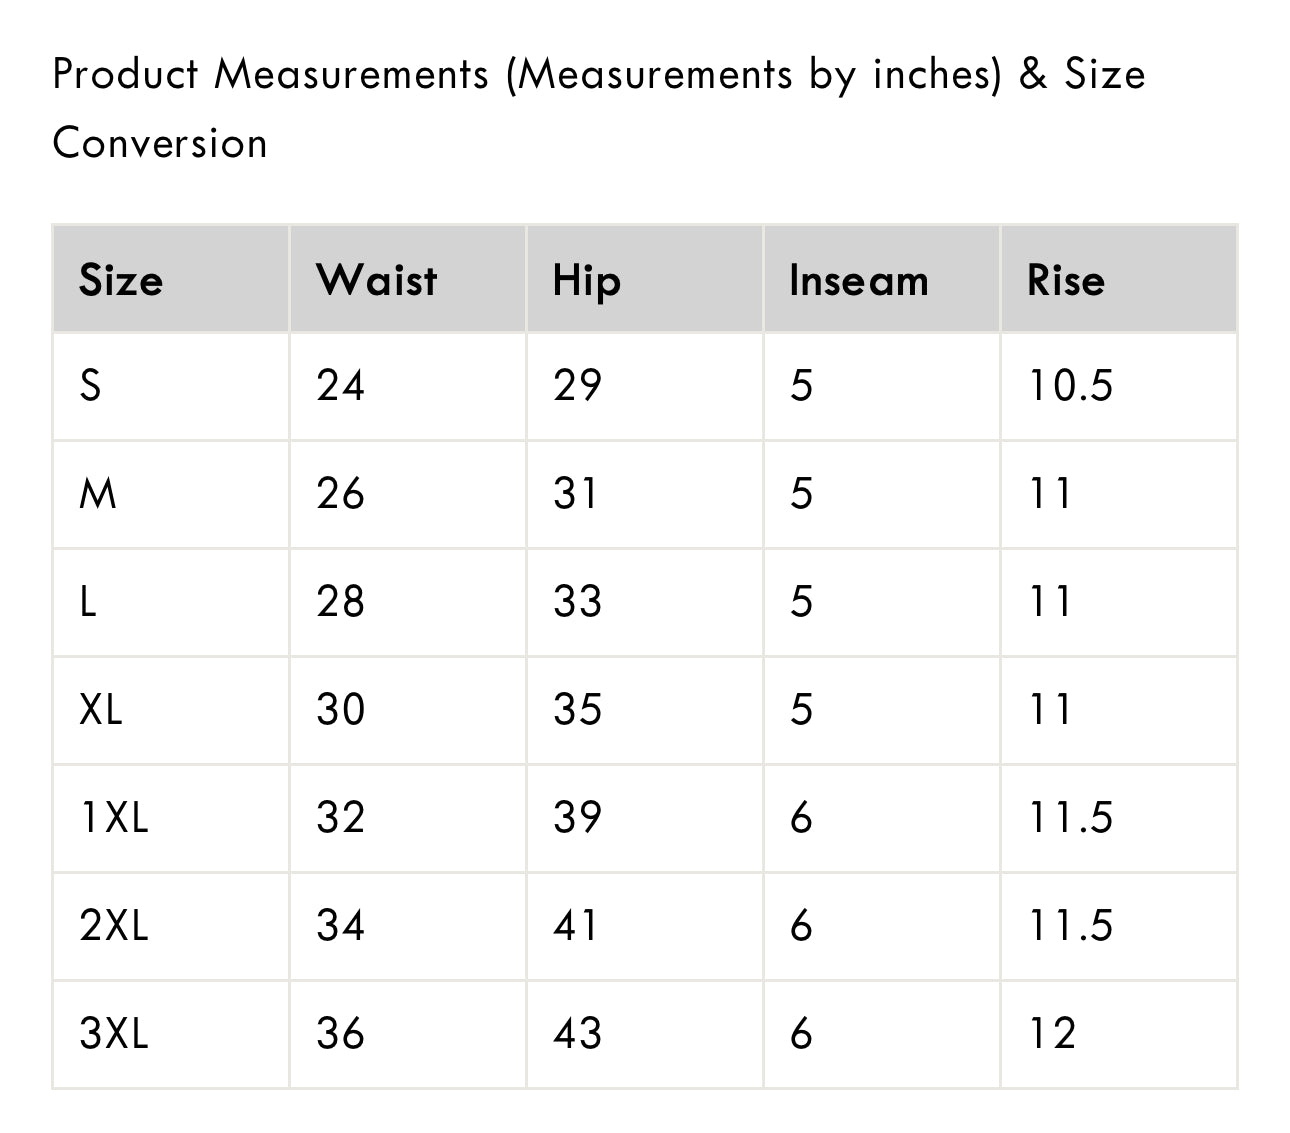
Task: Click the hip value 39
Action: (577, 818)
